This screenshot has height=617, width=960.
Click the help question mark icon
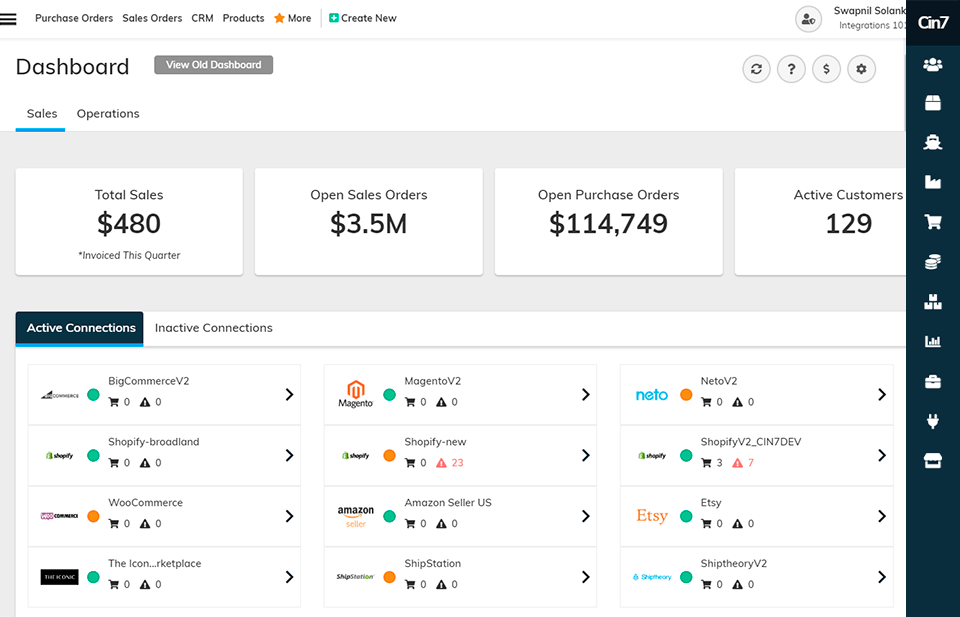click(791, 69)
